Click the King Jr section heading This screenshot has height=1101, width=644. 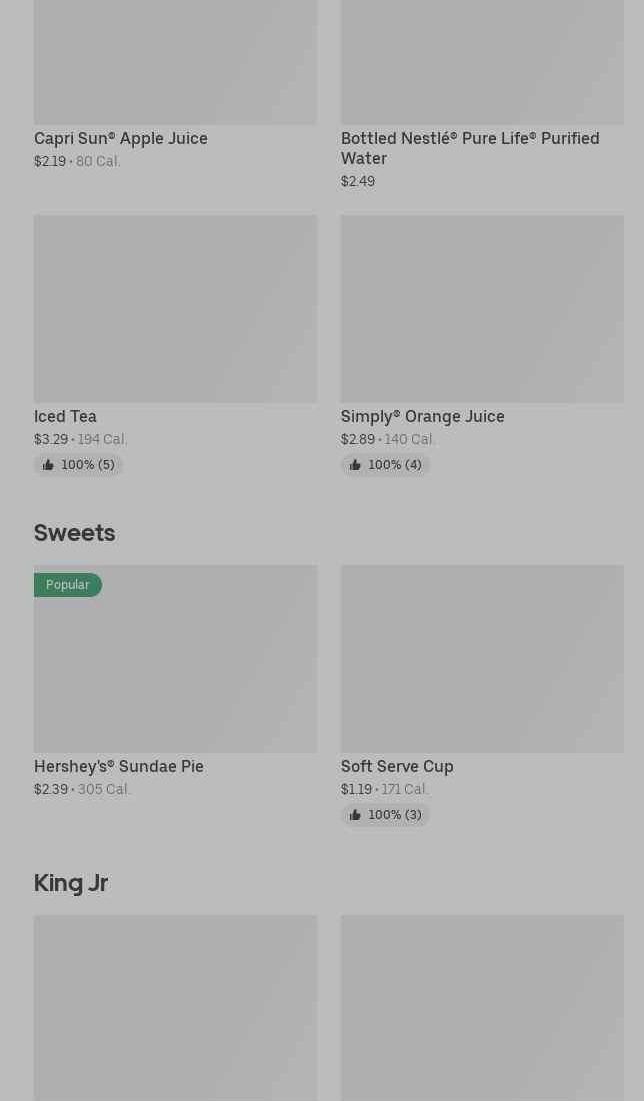click(71, 882)
